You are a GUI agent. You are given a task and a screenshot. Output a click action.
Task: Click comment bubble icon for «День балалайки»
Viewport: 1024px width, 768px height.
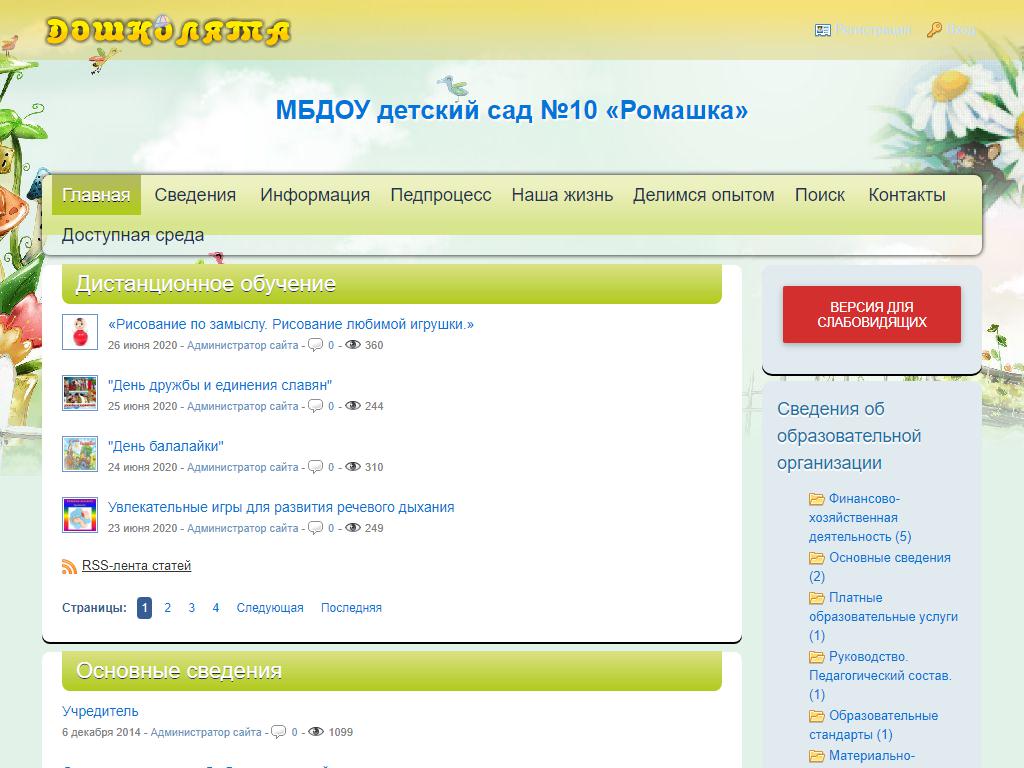click(x=315, y=467)
